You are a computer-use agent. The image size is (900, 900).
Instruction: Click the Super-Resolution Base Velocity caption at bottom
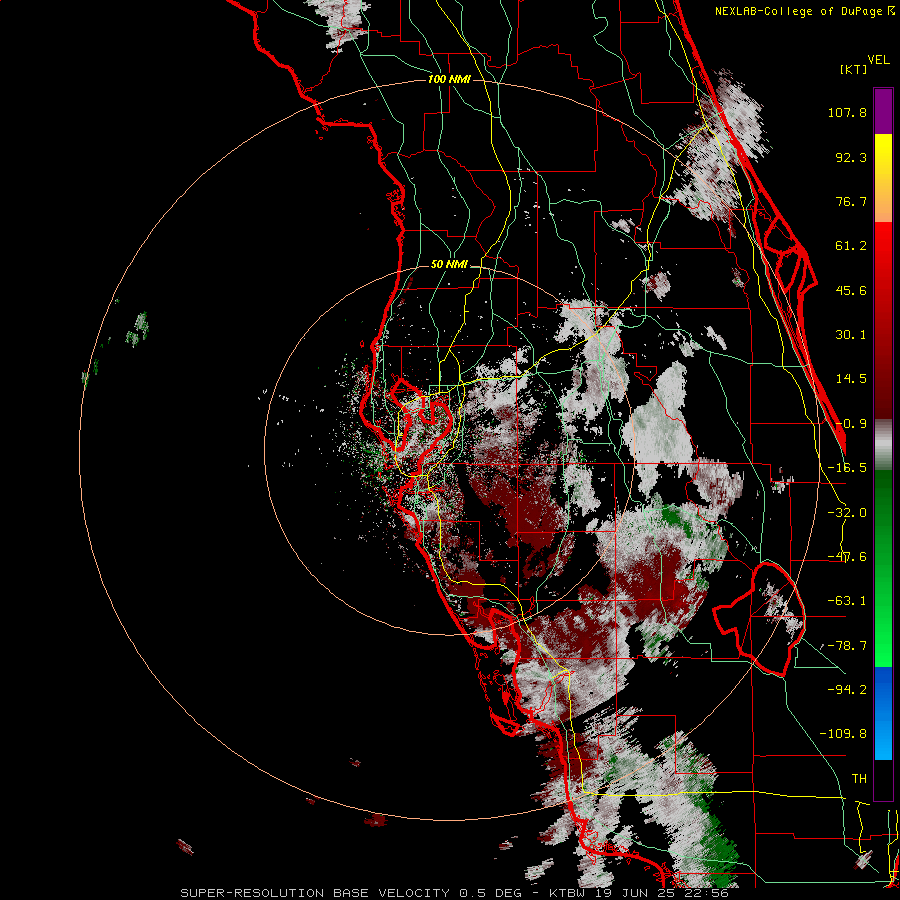(x=455, y=893)
